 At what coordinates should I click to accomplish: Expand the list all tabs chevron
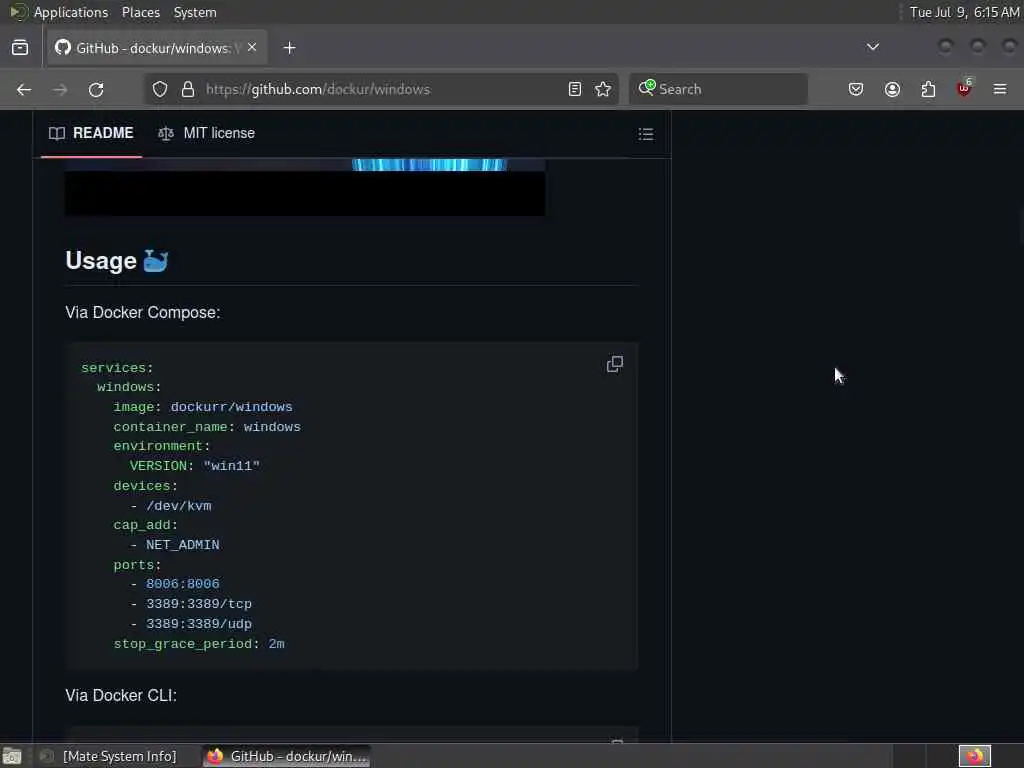872,47
